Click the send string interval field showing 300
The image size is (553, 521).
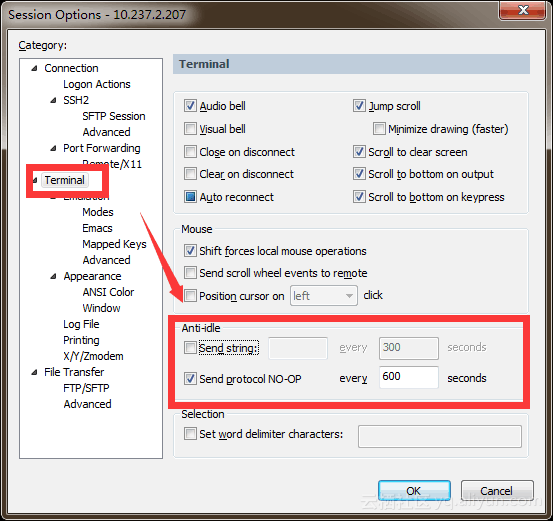409,348
